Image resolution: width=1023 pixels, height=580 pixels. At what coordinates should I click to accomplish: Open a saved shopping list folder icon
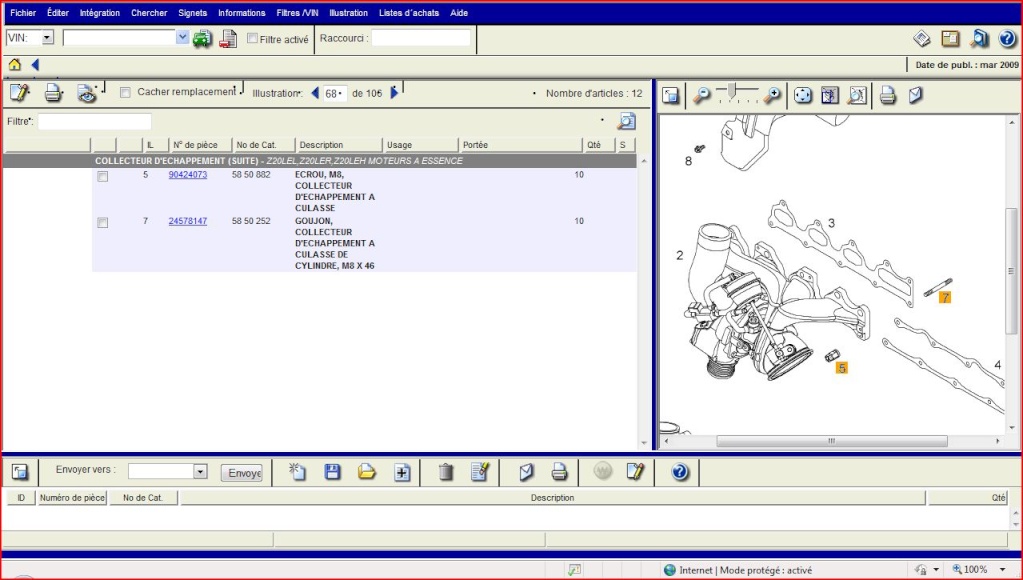click(x=367, y=471)
